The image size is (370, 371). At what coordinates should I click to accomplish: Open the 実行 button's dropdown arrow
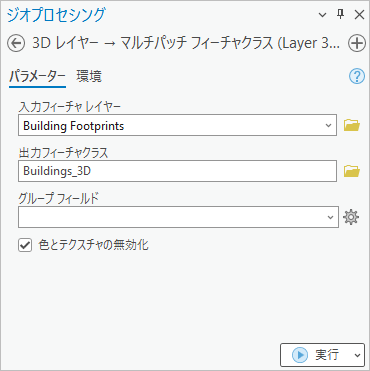point(357,355)
